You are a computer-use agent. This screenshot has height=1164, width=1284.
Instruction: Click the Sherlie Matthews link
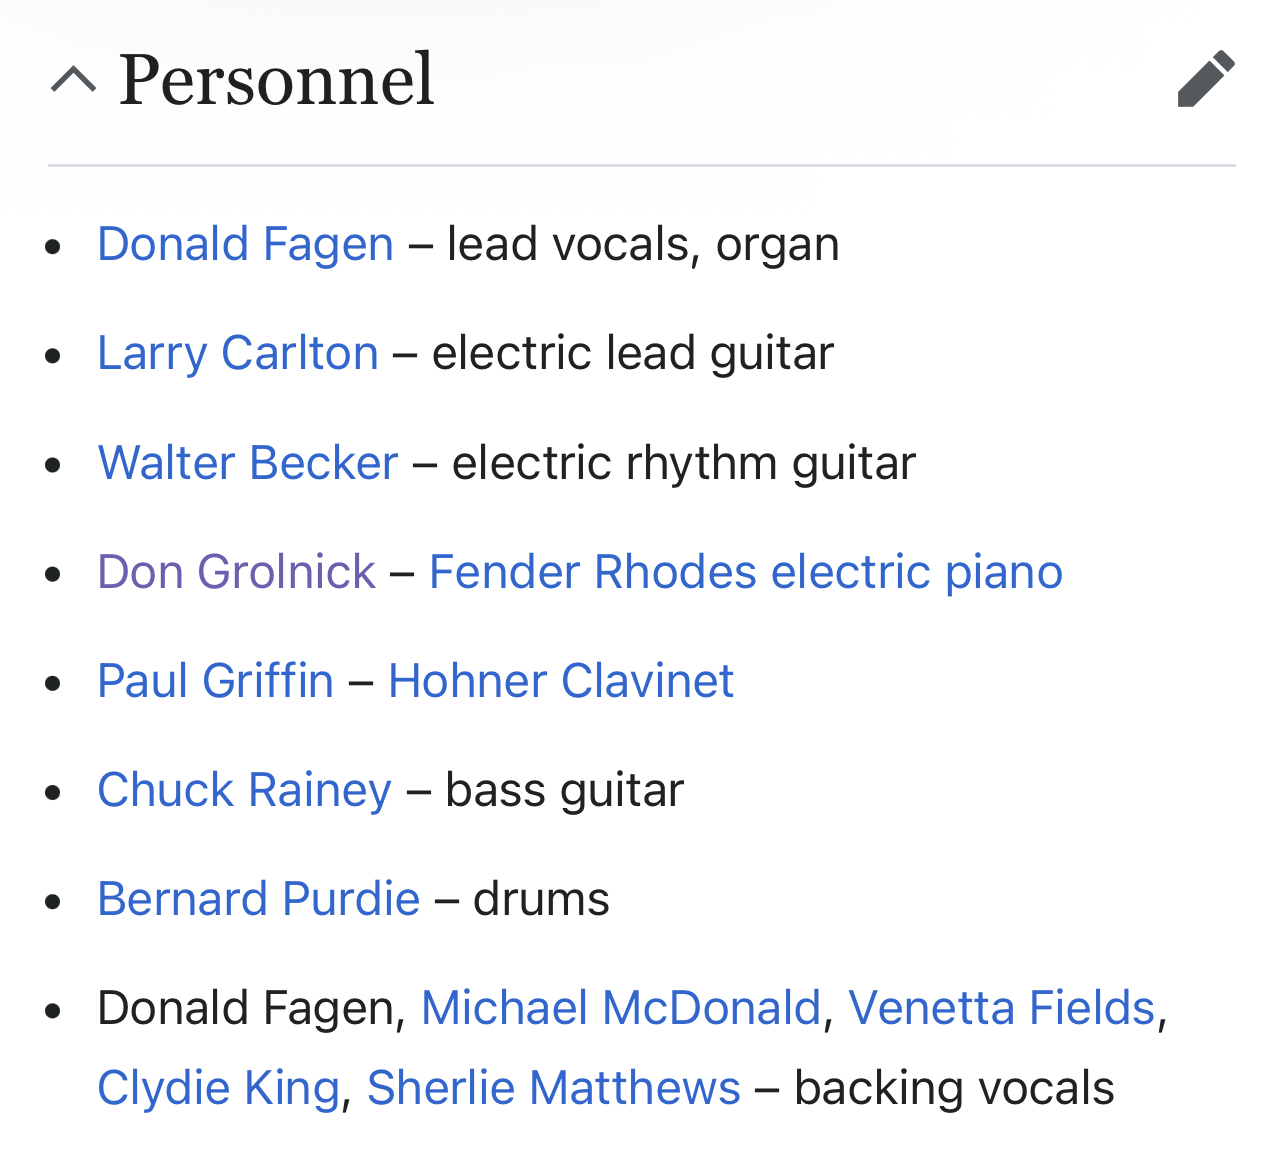click(x=553, y=1088)
